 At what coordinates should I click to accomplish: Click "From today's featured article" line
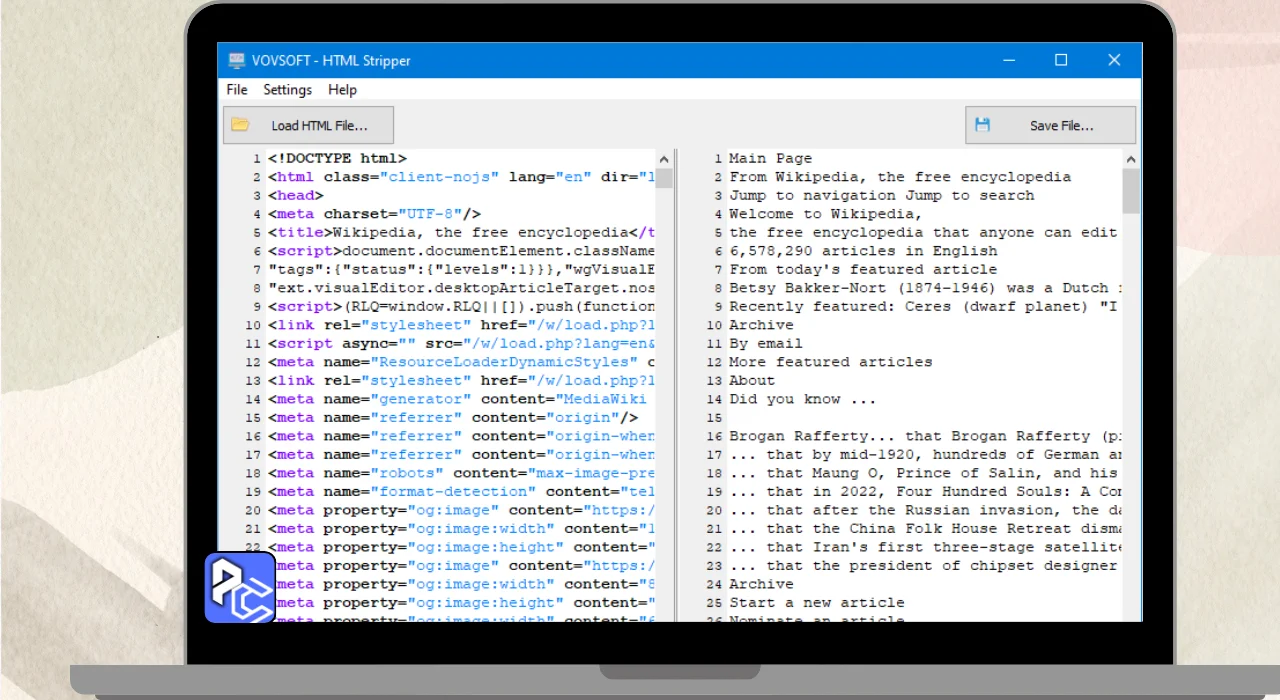coord(863,269)
